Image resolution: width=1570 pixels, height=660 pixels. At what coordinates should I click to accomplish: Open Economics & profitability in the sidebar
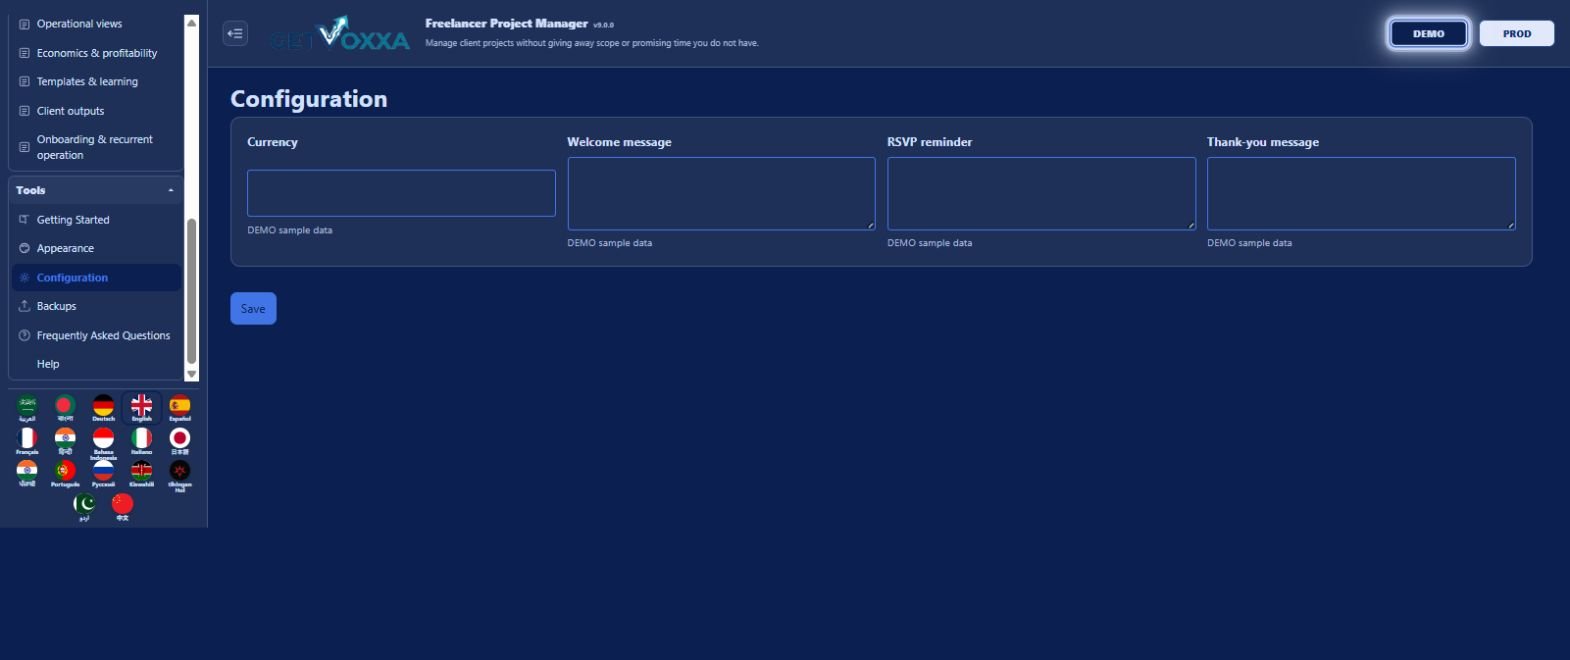96,53
